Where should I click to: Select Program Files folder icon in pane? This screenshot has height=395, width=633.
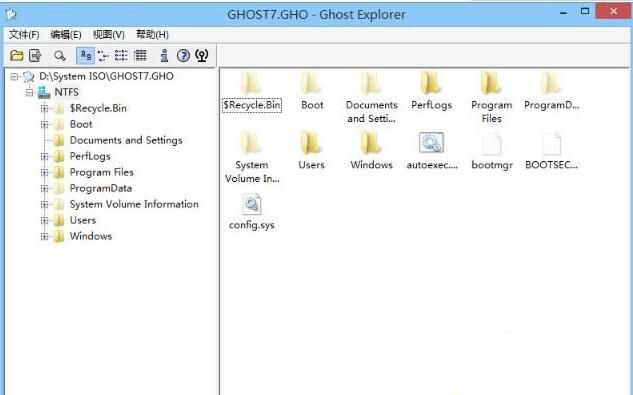point(491,84)
